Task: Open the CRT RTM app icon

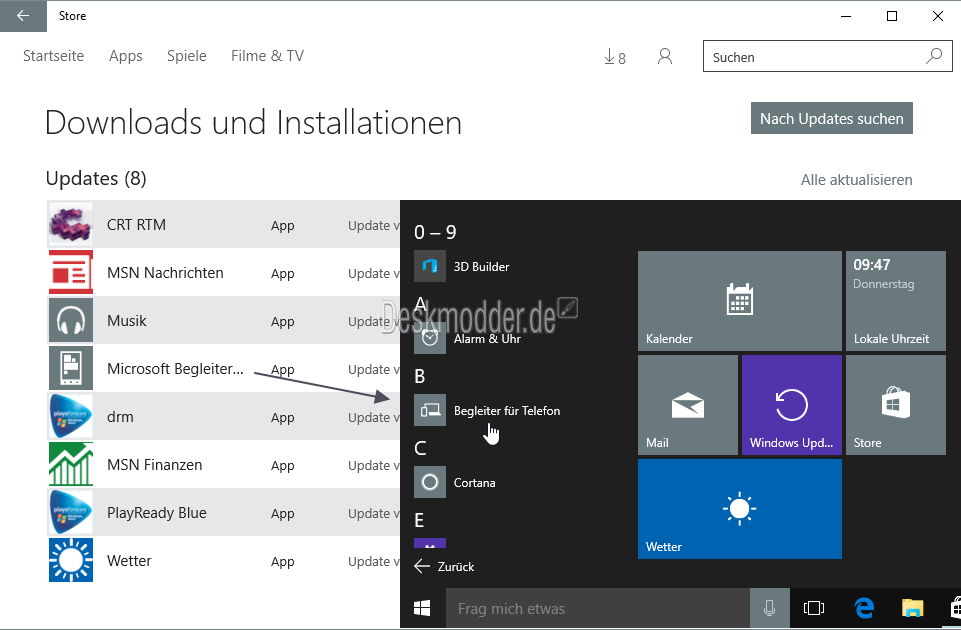Action: point(70,224)
